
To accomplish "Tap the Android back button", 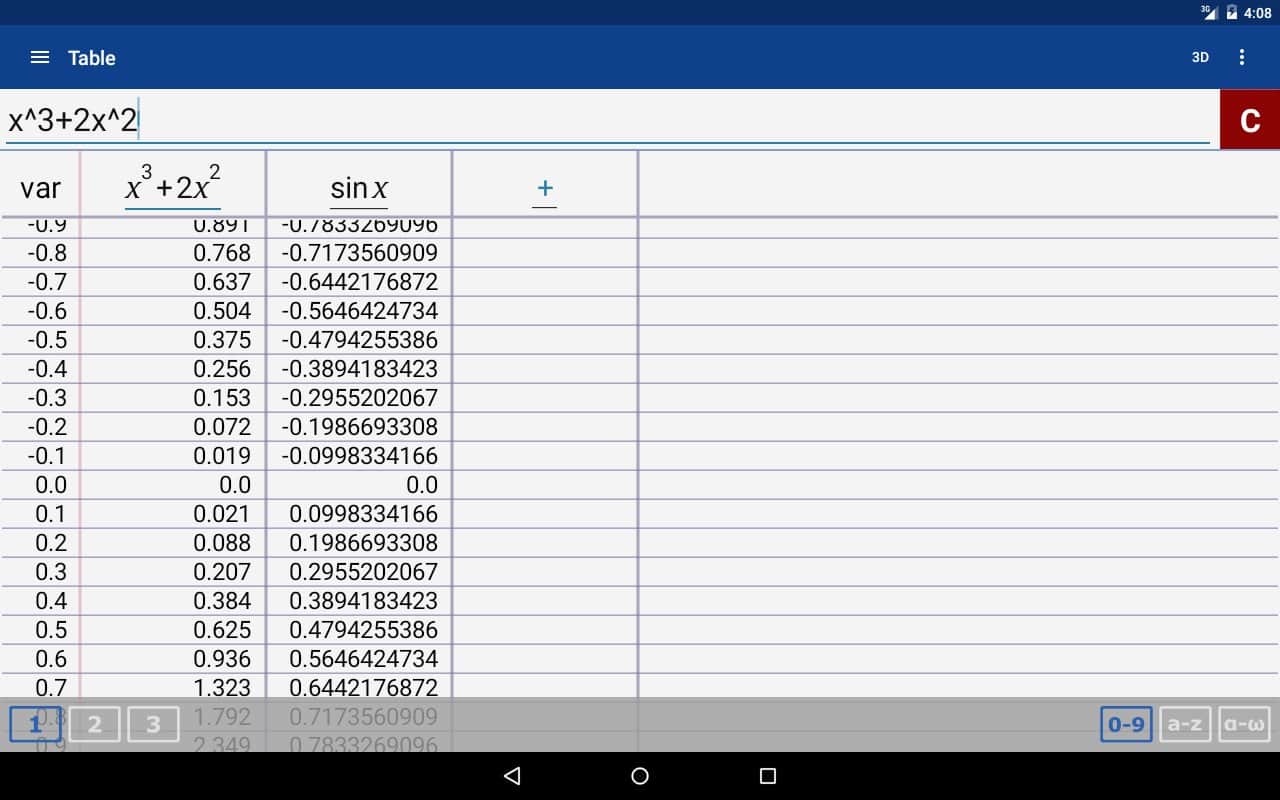I will (x=512, y=776).
